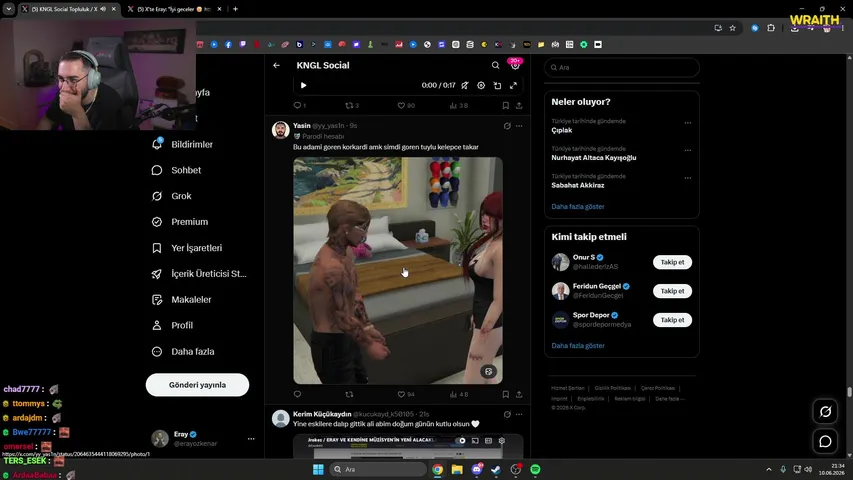
Task: Open options for the Çıplak trend
Action: click(688, 122)
